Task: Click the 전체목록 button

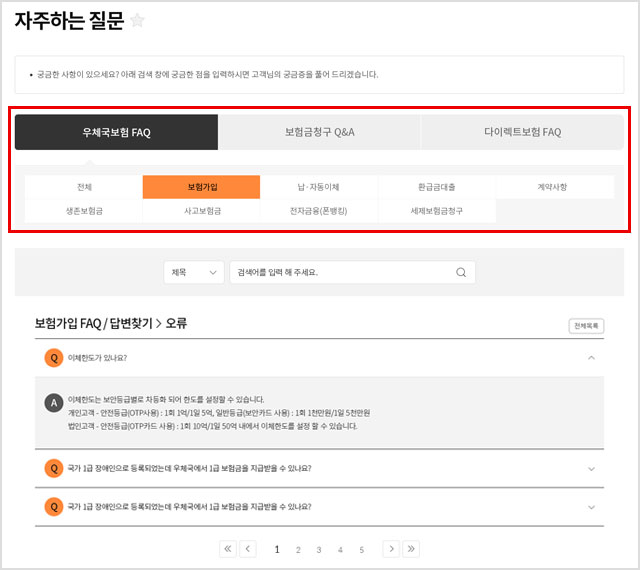Action: [x=586, y=326]
